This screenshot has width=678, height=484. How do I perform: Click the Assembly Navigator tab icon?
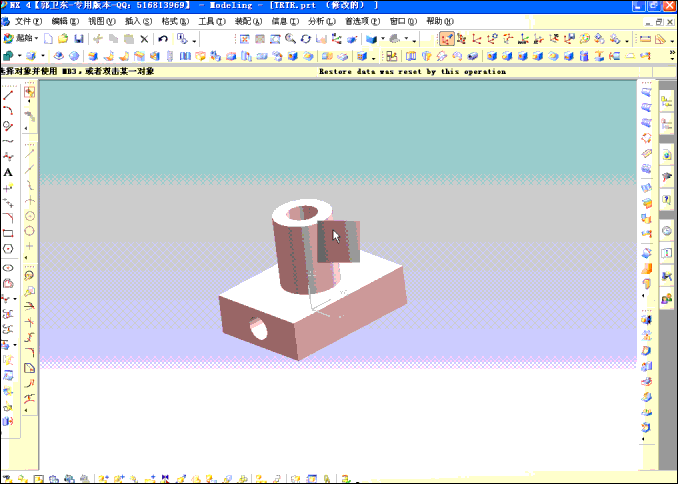pos(667,102)
